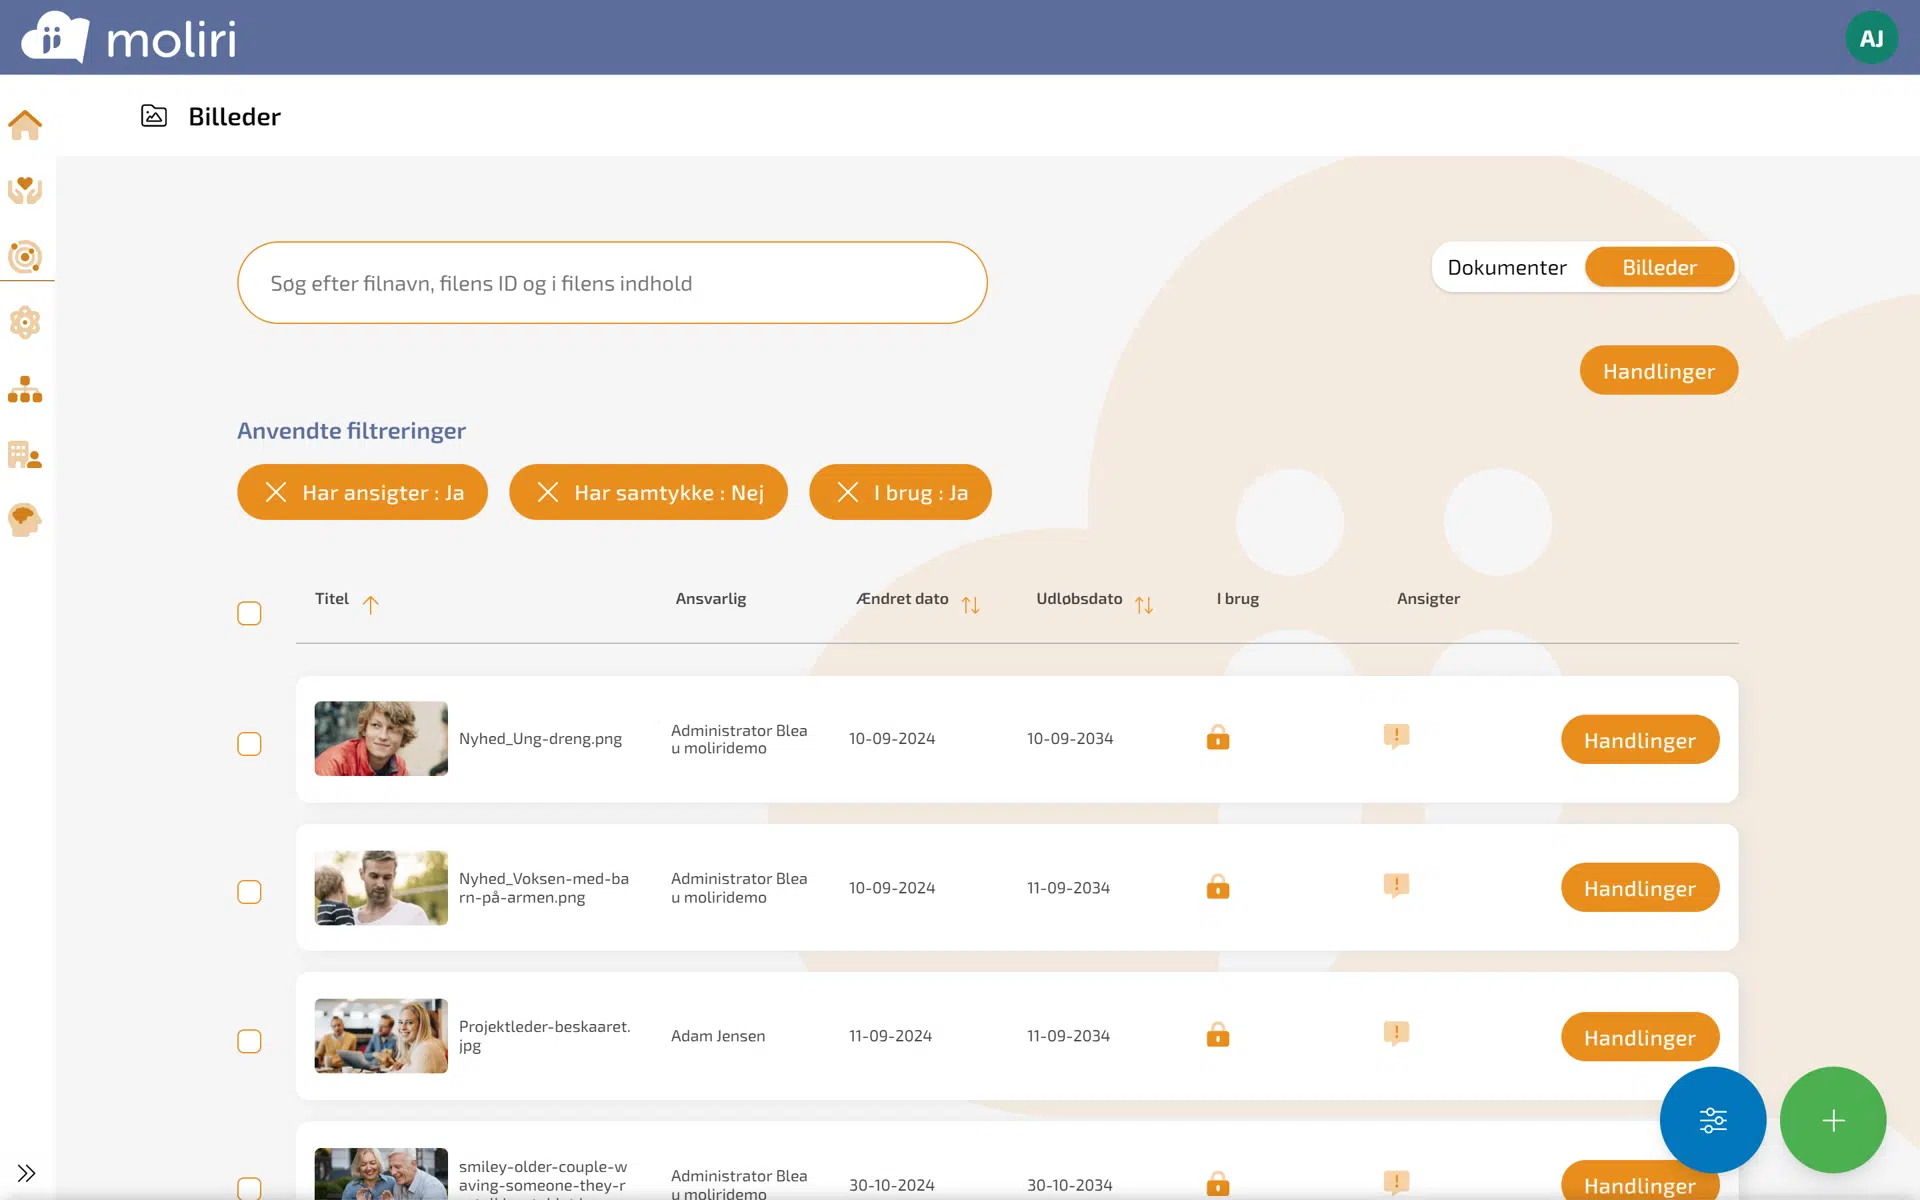Click the green plus add button

[x=1832, y=1120]
